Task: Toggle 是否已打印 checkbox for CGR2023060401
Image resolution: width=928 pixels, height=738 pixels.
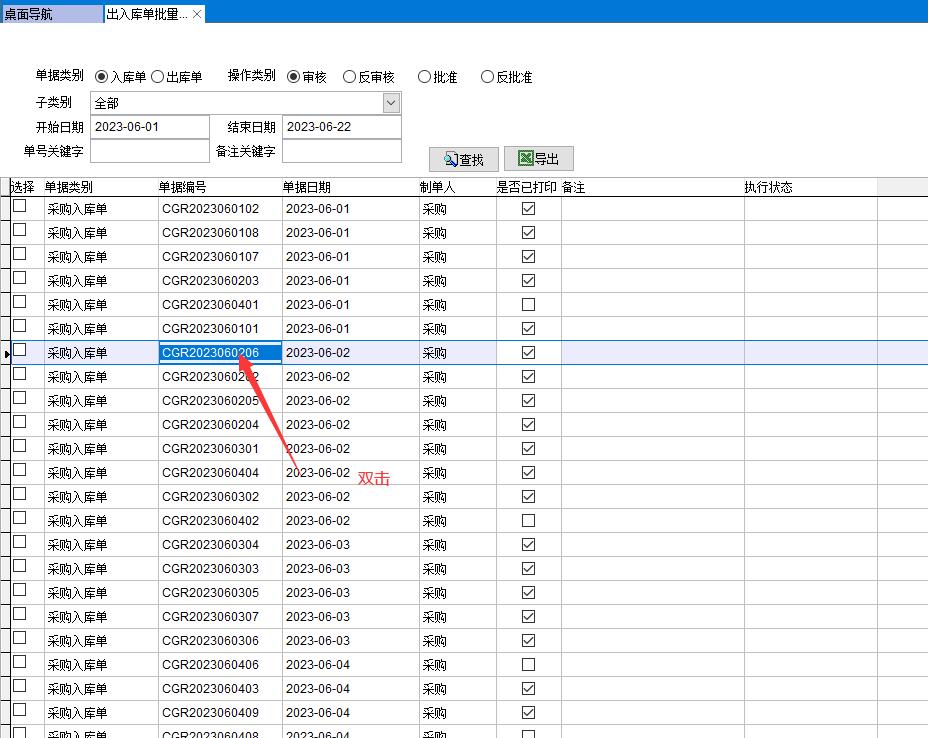Action: [x=528, y=305]
